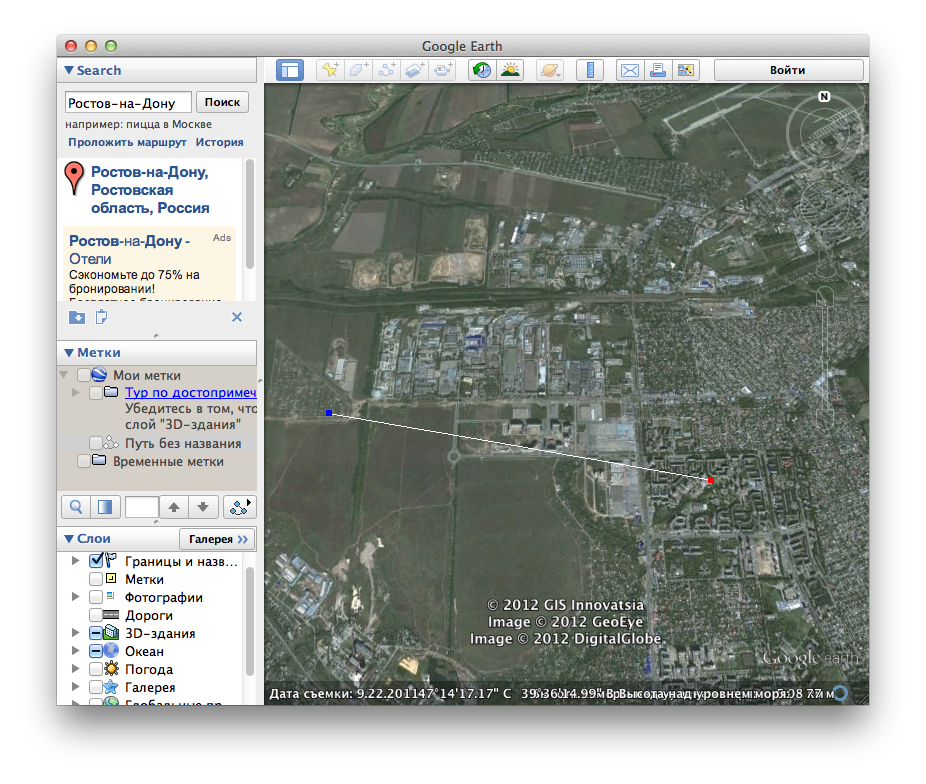The image size is (926, 784).
Task: Clear search results with the blue X
Action: 237,317
